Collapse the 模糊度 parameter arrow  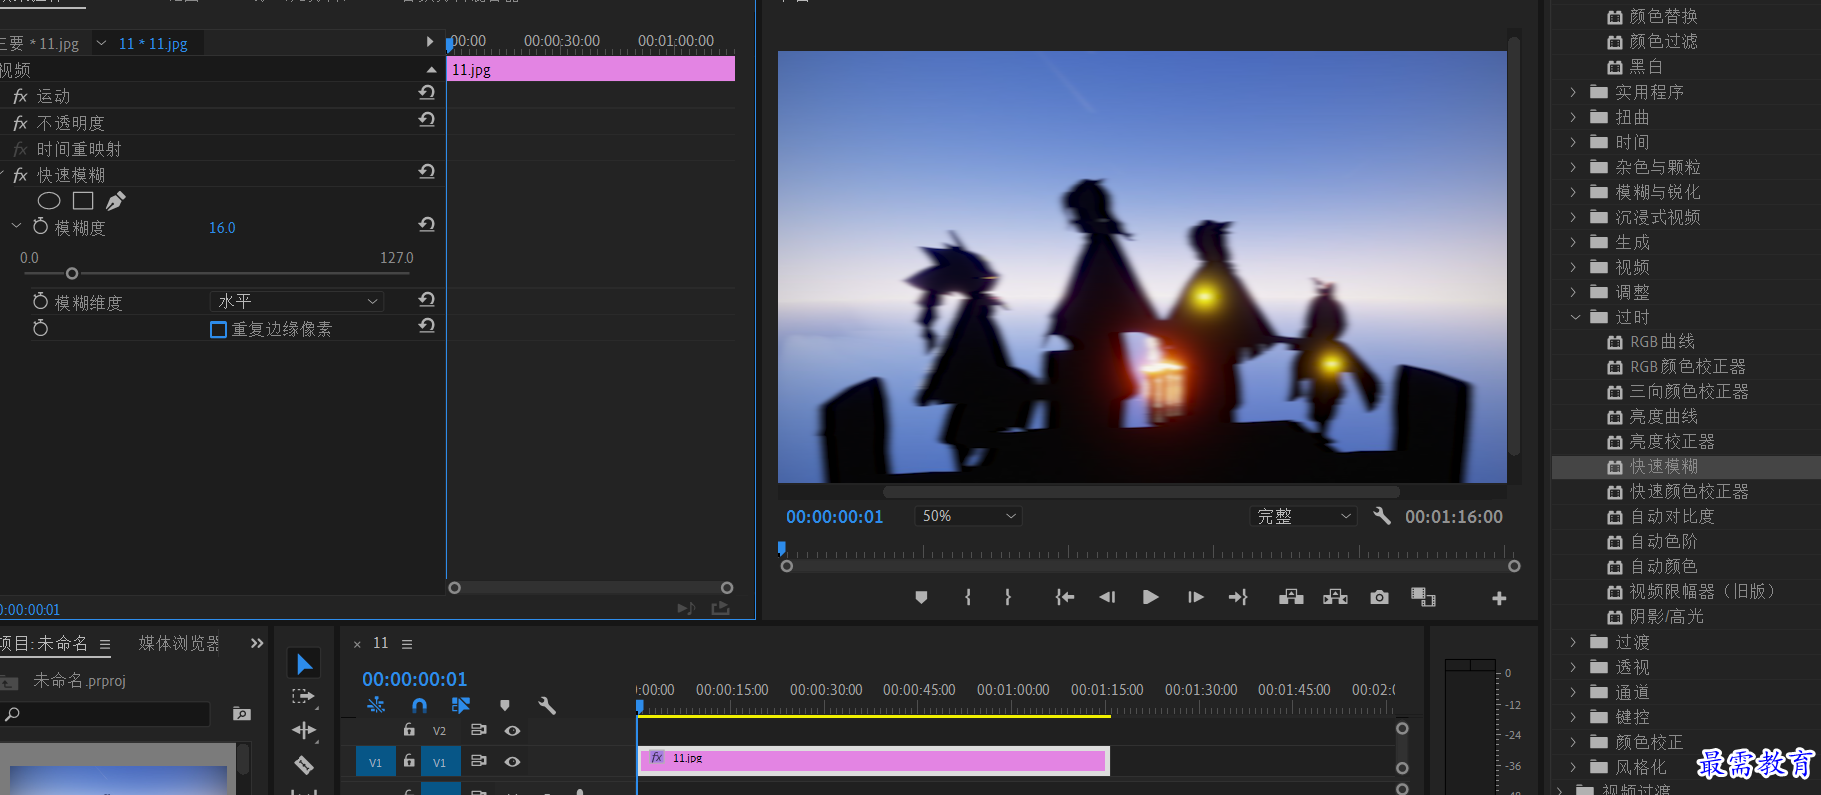[16, 227]
